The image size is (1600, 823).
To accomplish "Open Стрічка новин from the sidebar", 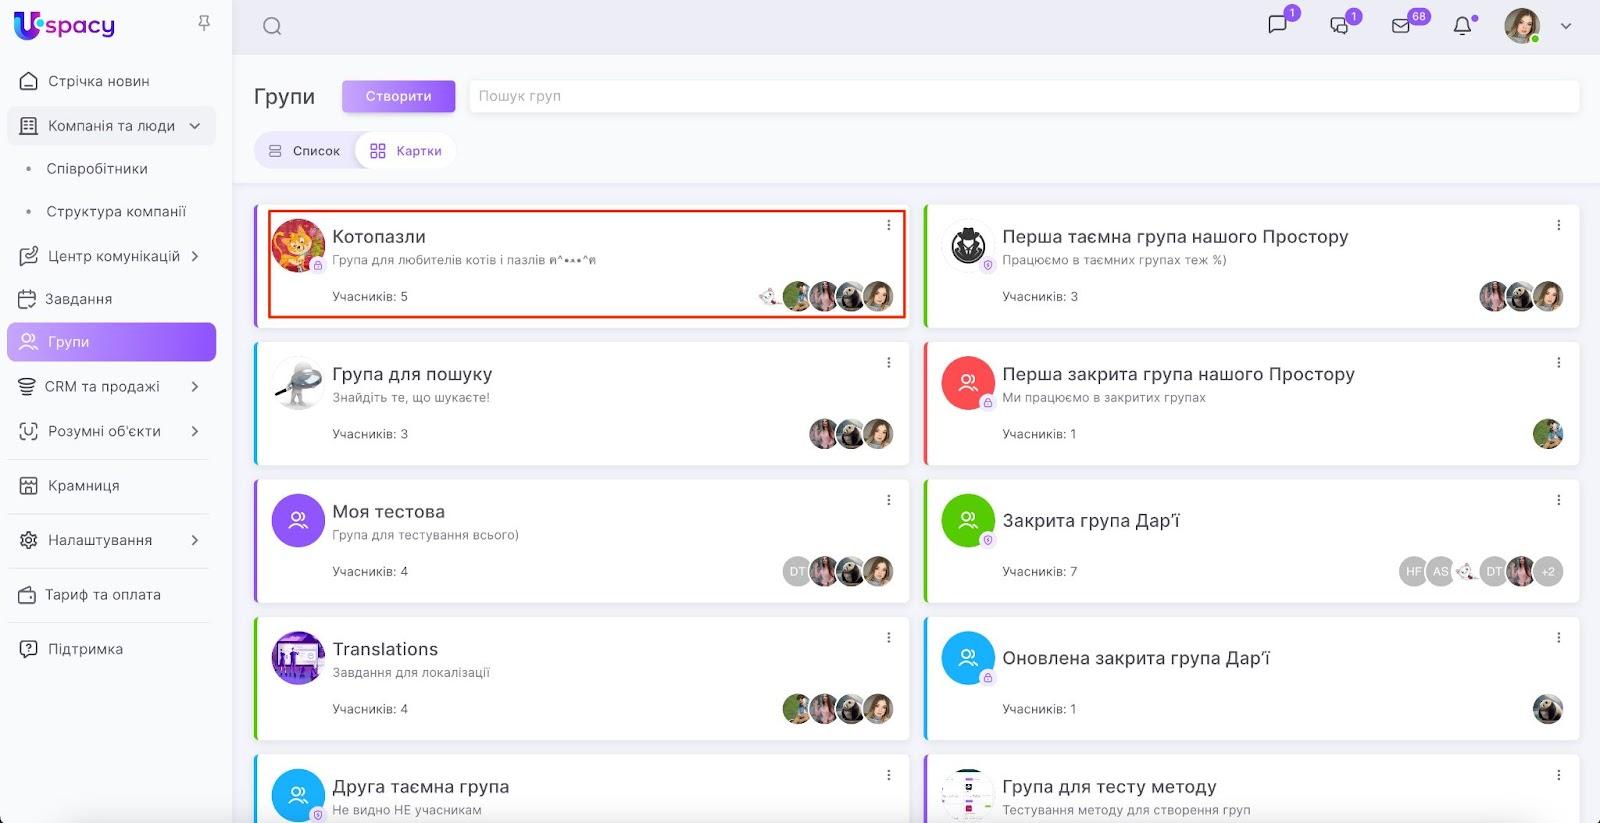I will [x=98, y=81].
